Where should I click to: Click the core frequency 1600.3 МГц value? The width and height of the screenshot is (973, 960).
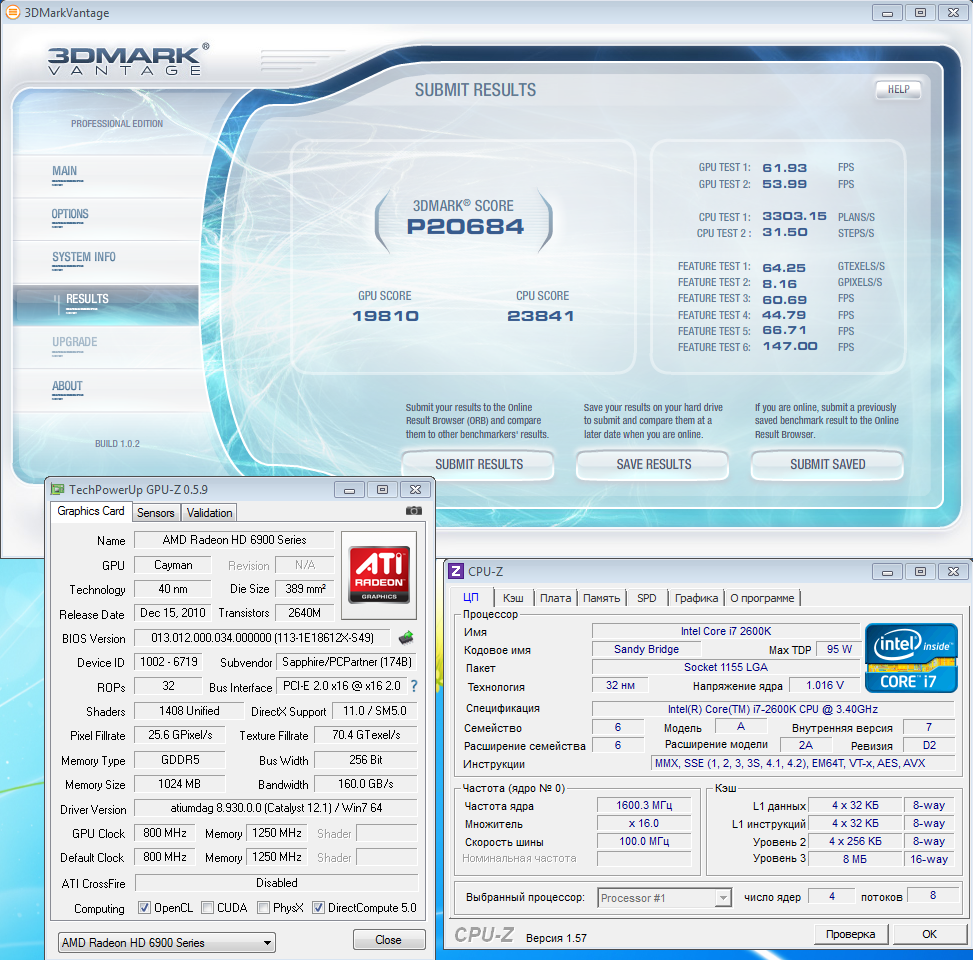pyautogui.click(x=644, y=805)
